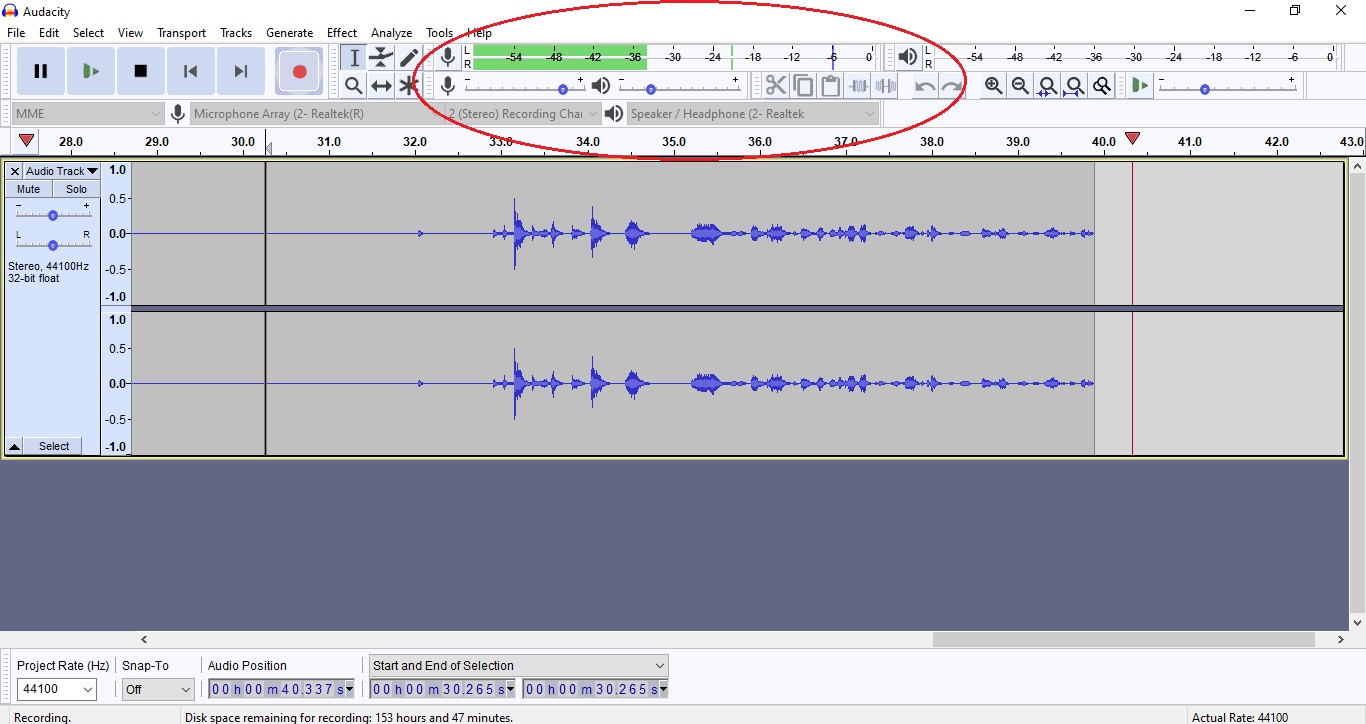1366x724 pixels.
Task: Click the selection end time field
Action: [x=595, y=689]
